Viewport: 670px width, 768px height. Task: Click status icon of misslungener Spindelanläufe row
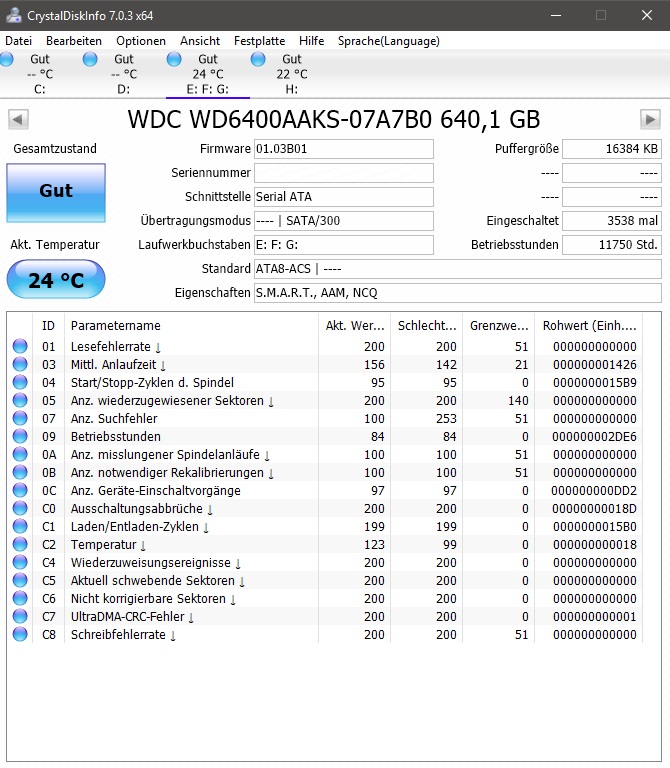coord(20,455)
